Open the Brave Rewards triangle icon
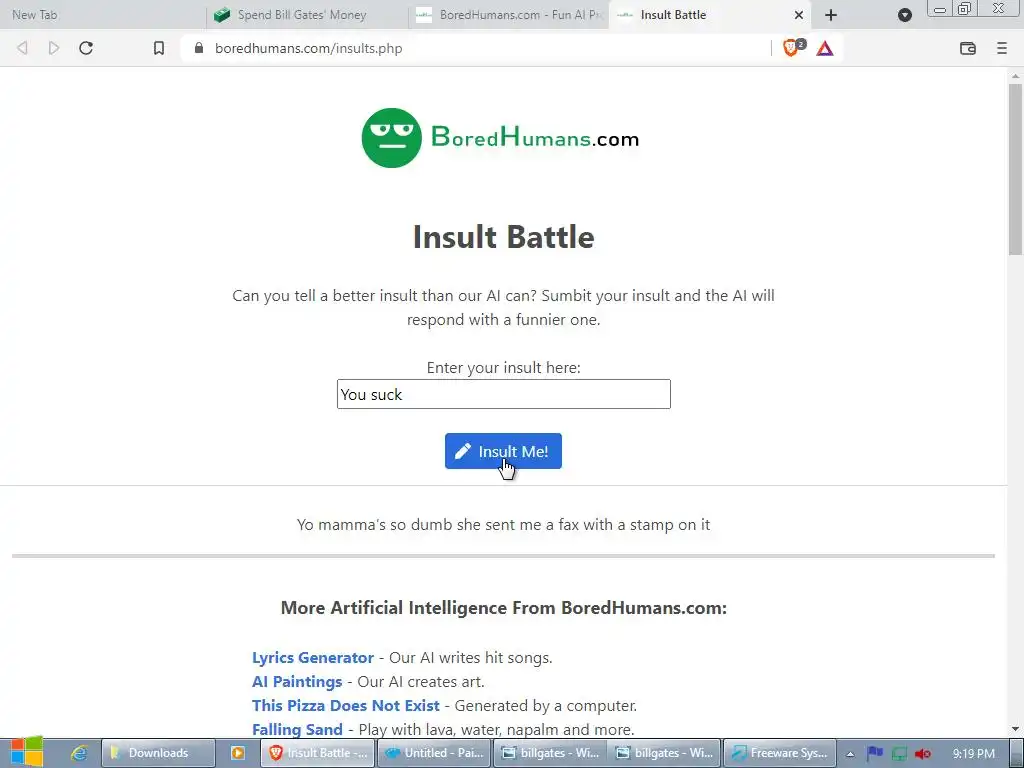This screenshot has height=768, width=1024. point(825,48)
